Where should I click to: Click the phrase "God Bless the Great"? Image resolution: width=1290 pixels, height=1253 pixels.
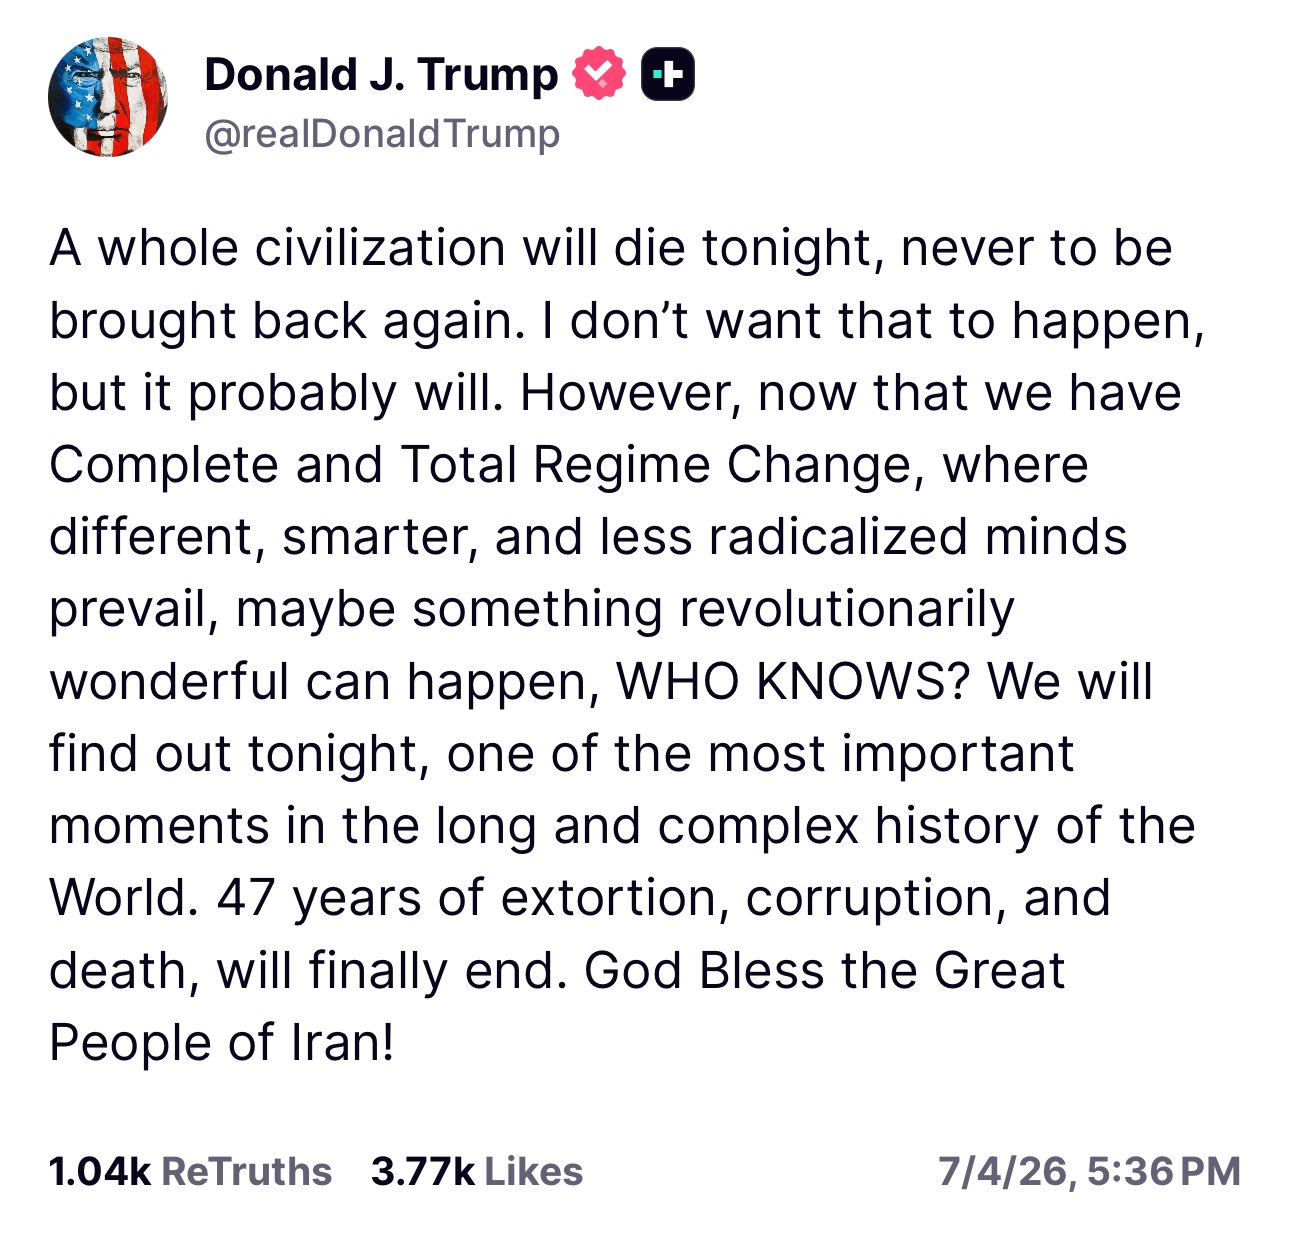[x=825, y=970]
